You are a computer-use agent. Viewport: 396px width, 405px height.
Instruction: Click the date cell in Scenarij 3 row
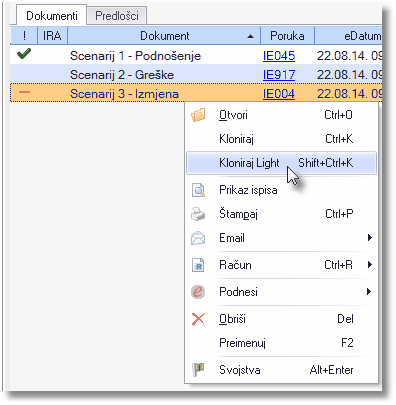tap(349, 94)
